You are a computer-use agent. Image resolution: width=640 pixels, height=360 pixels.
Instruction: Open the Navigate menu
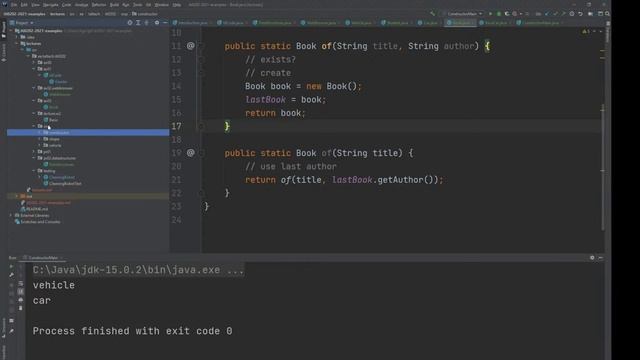point(51,5)
